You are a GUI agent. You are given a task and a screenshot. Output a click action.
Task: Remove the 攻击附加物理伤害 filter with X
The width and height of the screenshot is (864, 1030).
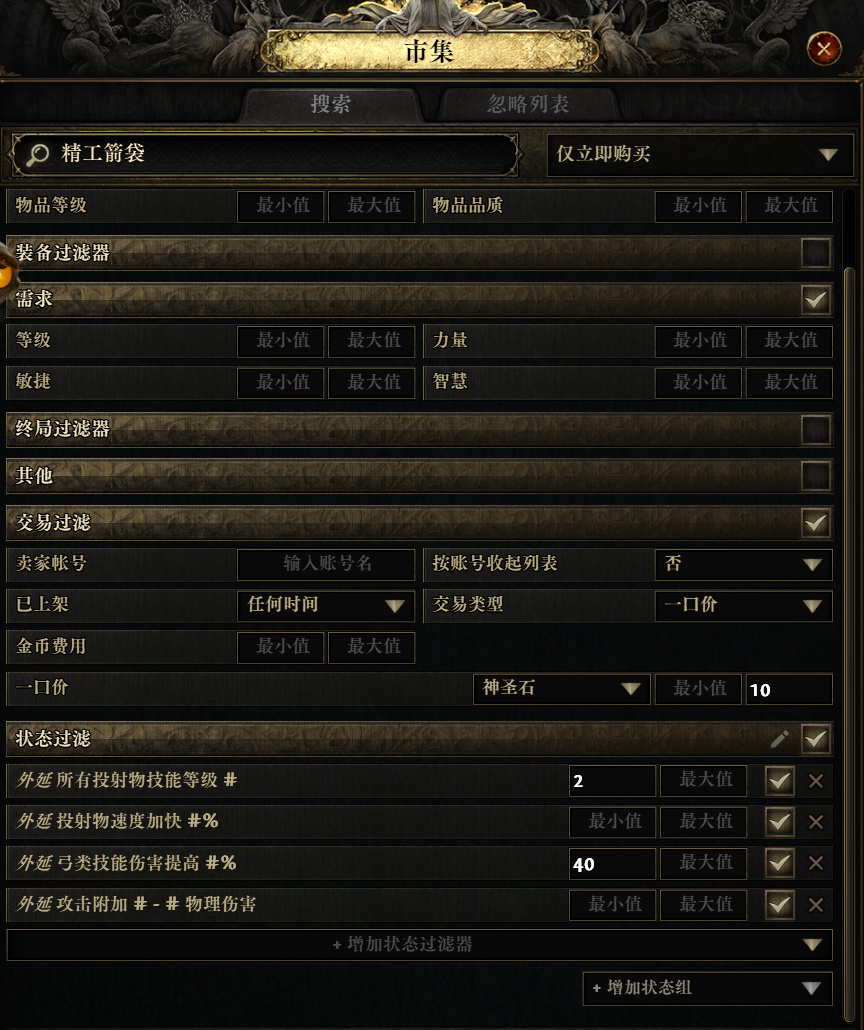(x=816, y=905)
